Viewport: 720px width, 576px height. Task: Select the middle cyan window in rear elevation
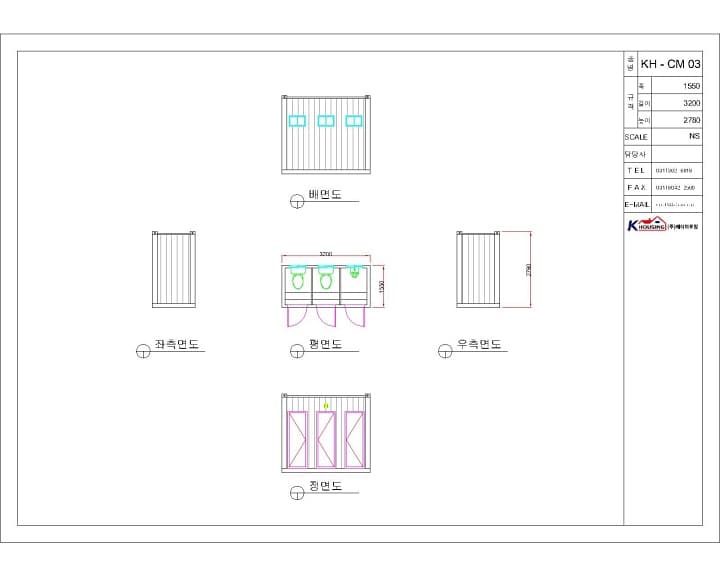[326, 121]
